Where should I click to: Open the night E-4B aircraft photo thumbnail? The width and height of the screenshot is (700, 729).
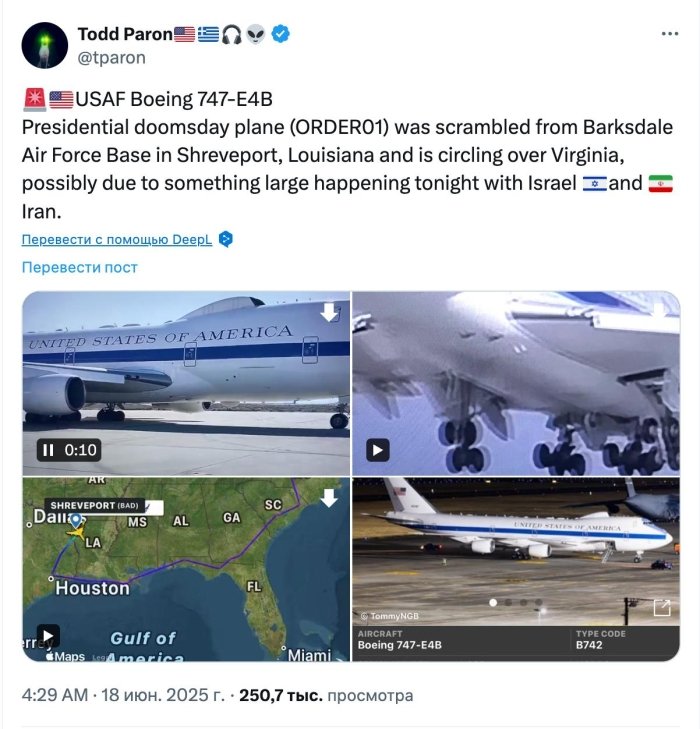point(516,551)
